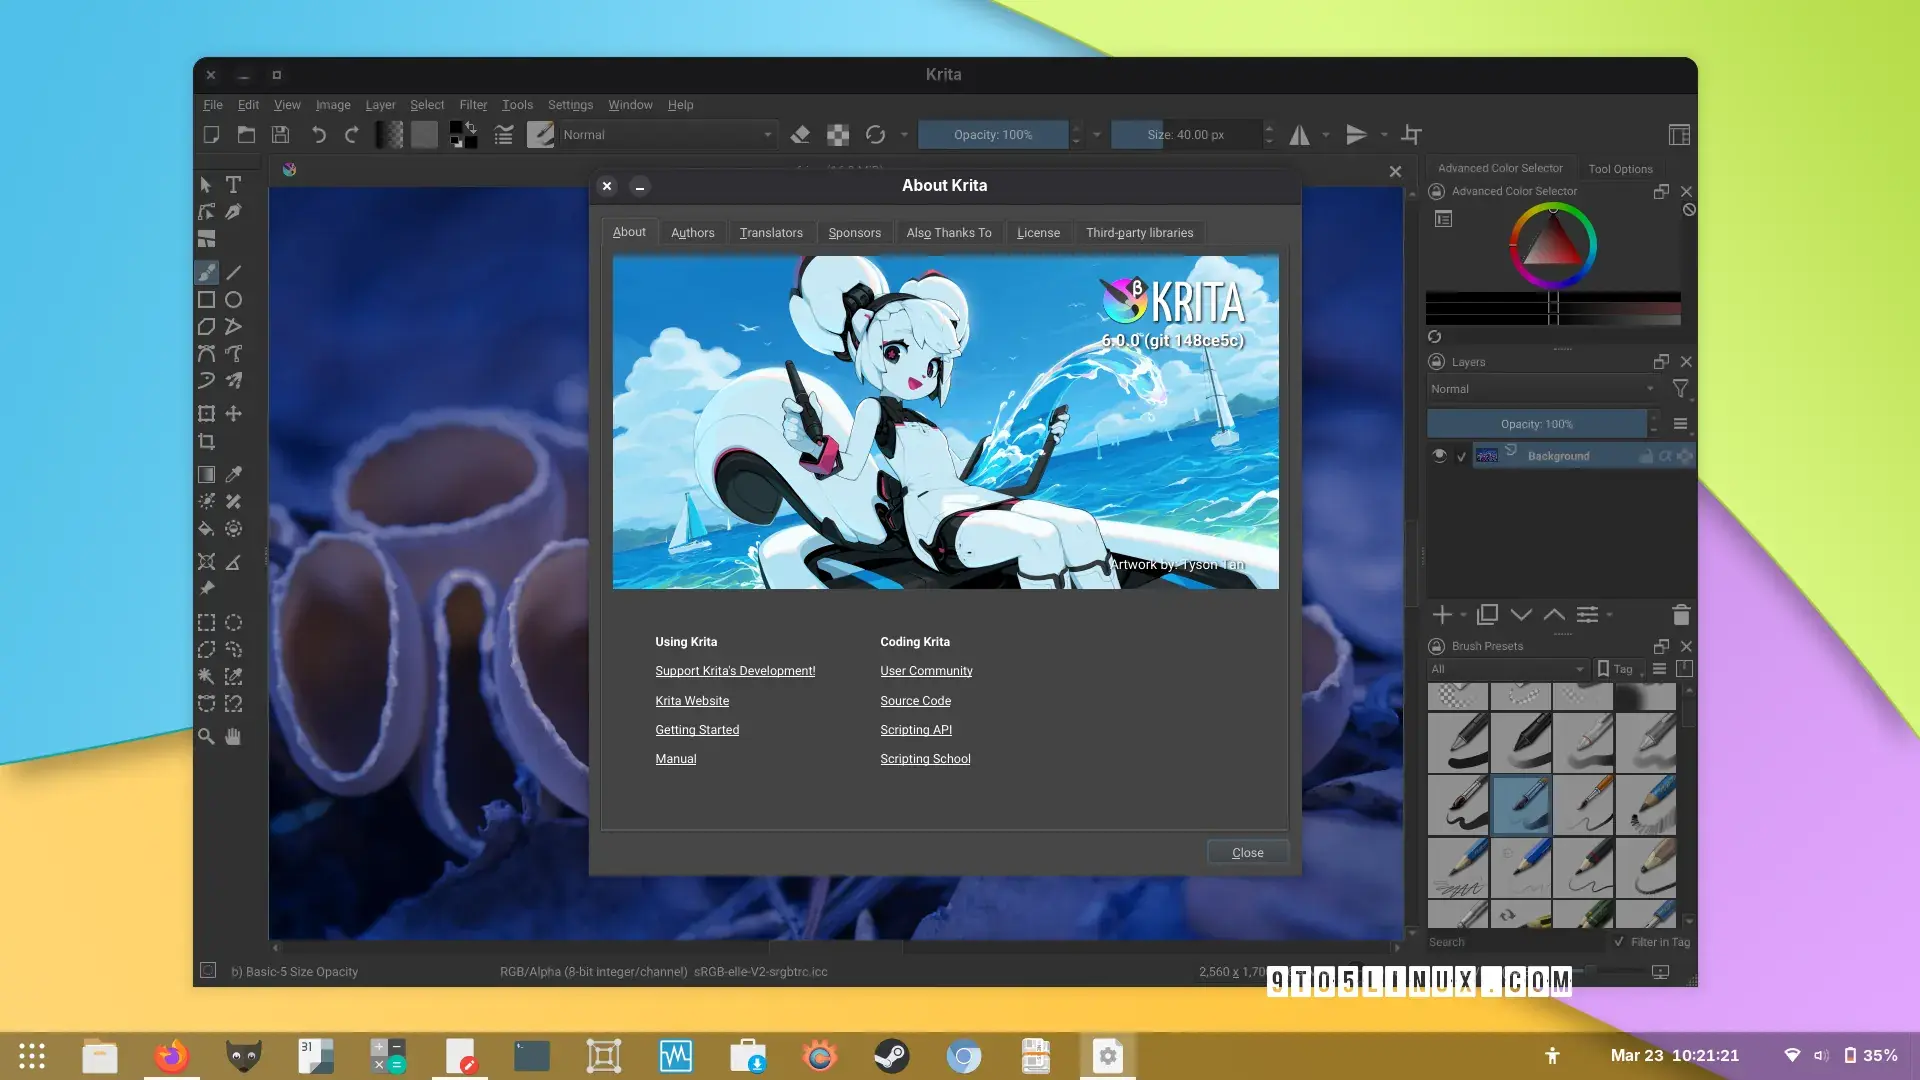Select the Ellipse shape tool
The image size is (1920, 1080).
click(x=233, y=300)
